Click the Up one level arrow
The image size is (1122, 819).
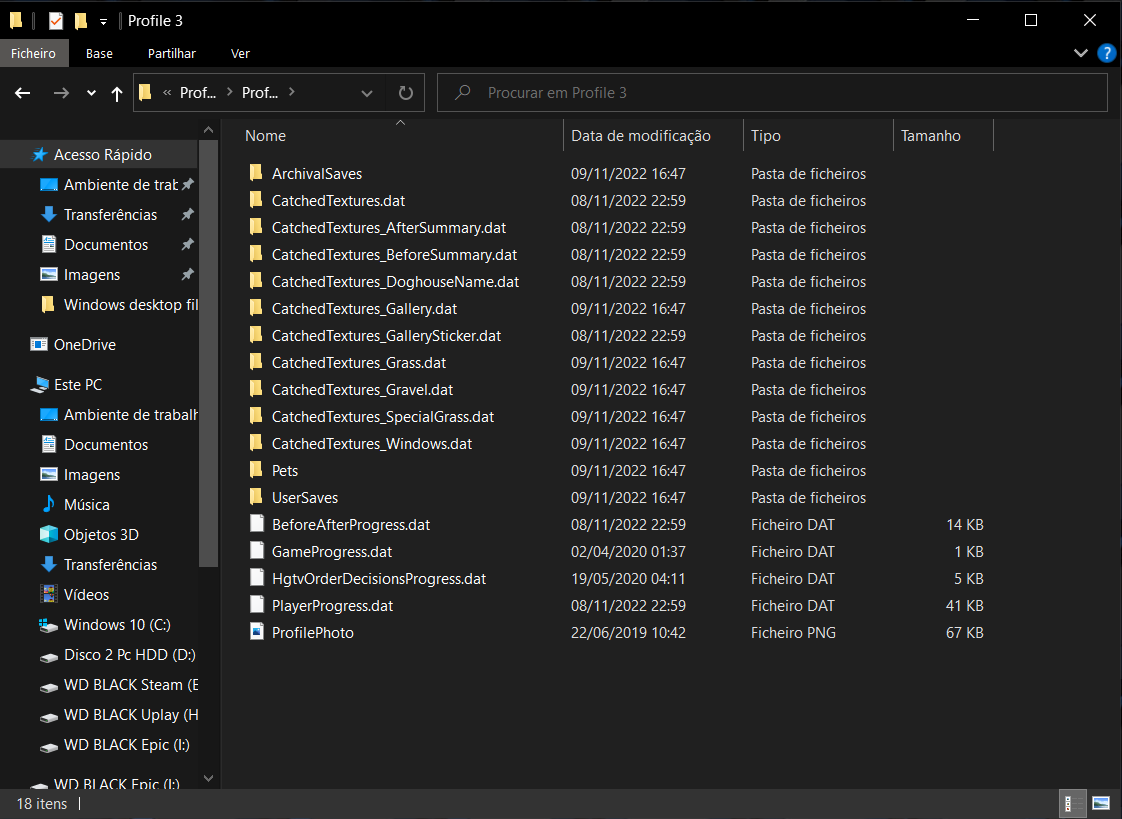[x=117, y=93]
